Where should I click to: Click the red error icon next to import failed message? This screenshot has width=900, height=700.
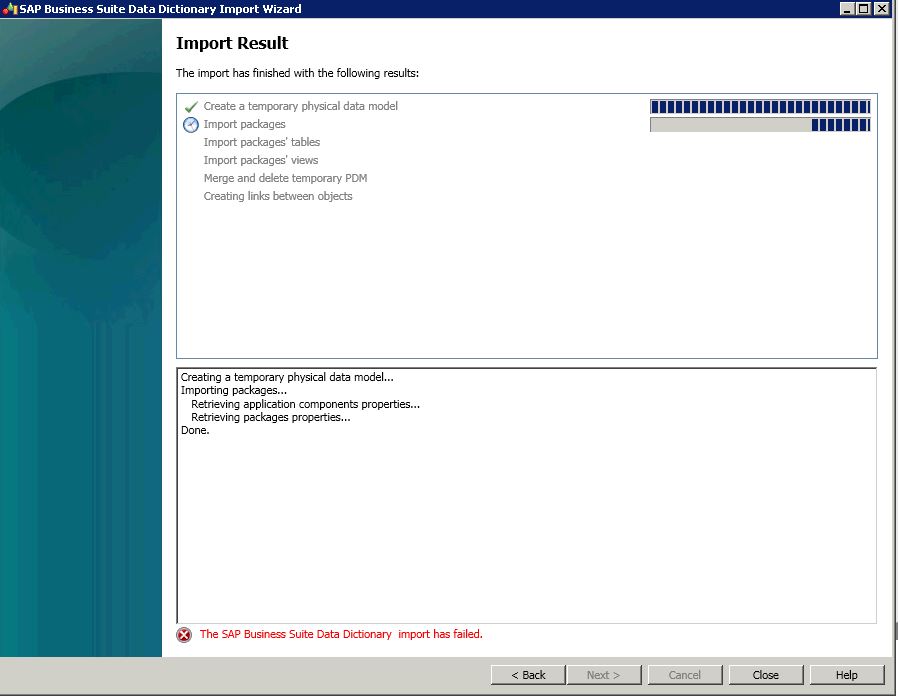pyautogui.click(x=184, y=635)
